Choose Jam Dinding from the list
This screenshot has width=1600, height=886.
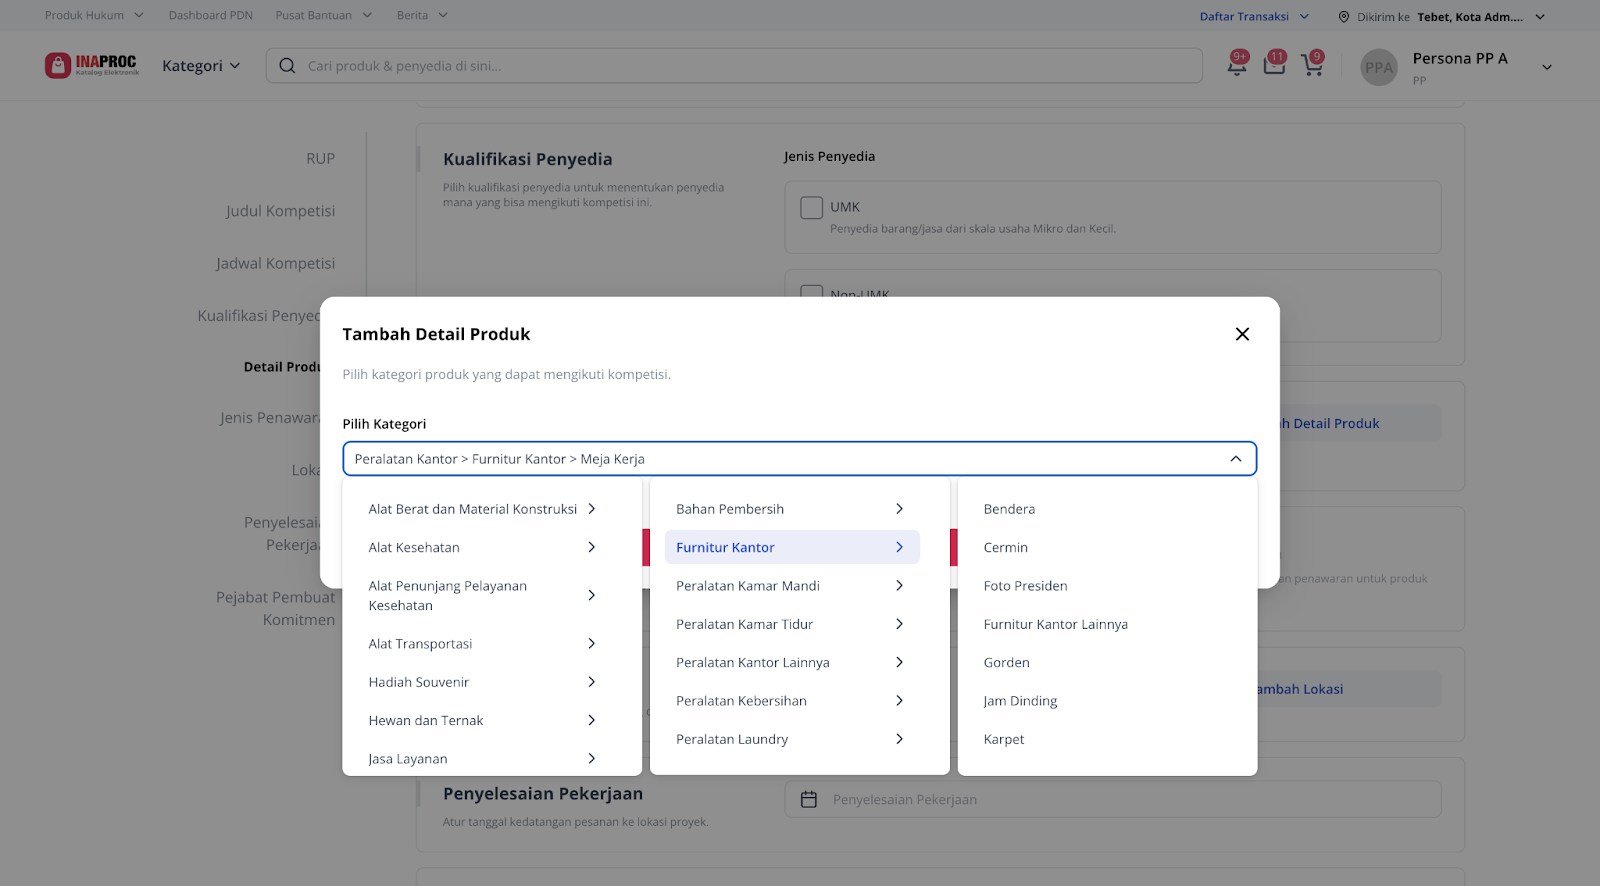(1020, 701)
